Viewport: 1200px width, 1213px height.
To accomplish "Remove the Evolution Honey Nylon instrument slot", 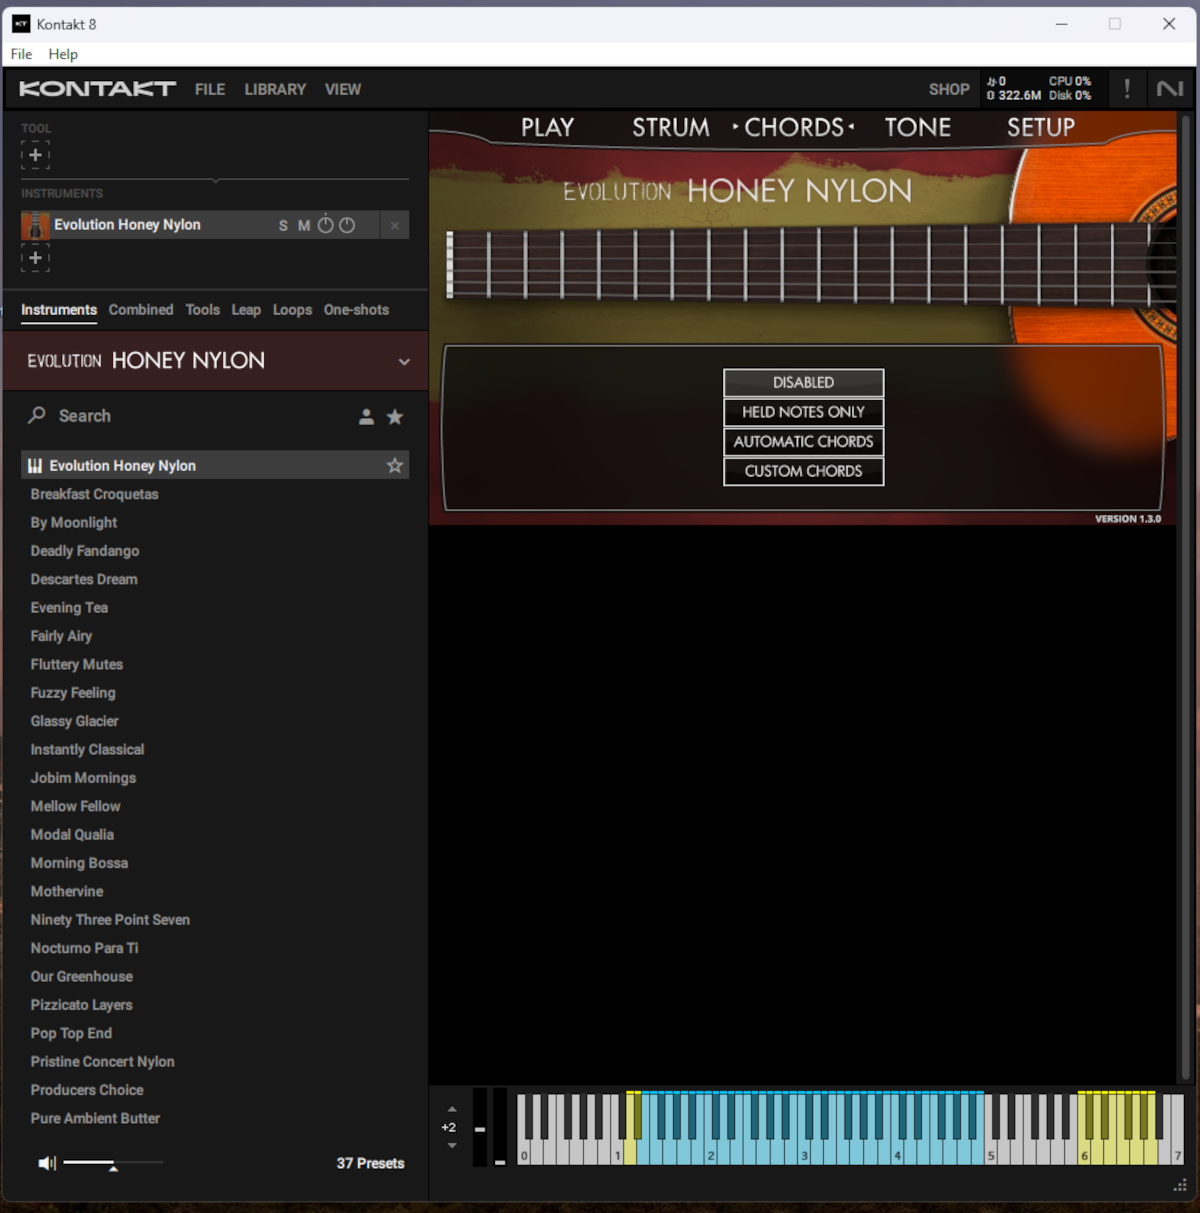I will [x=395, y=226].
